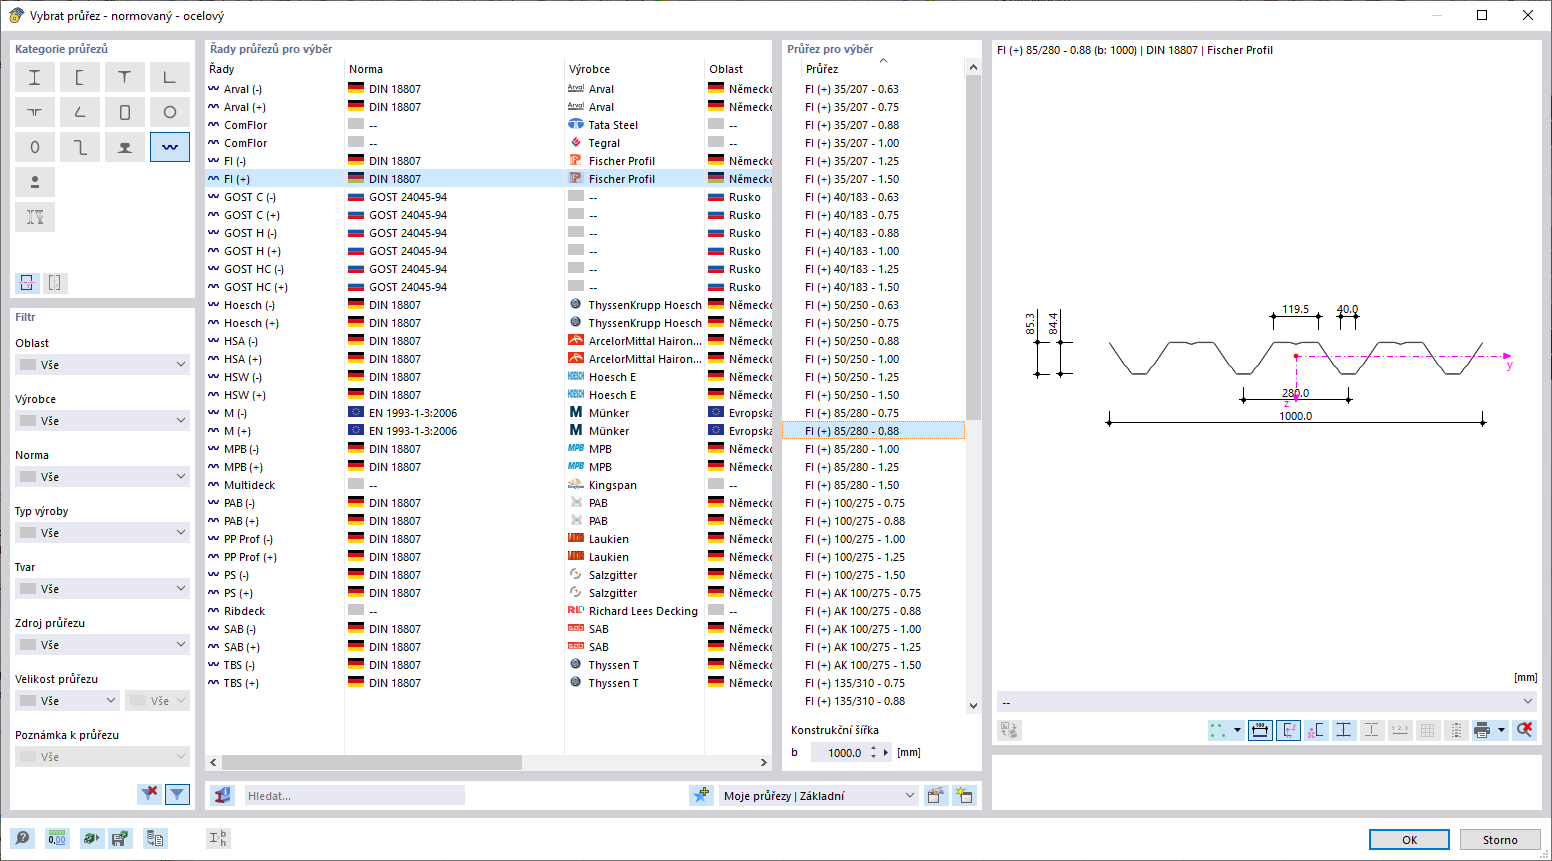The height and width of the screenshot is (861, 1552).
Task: Open favorites list manager icon
Action: (x=936, y=795)
